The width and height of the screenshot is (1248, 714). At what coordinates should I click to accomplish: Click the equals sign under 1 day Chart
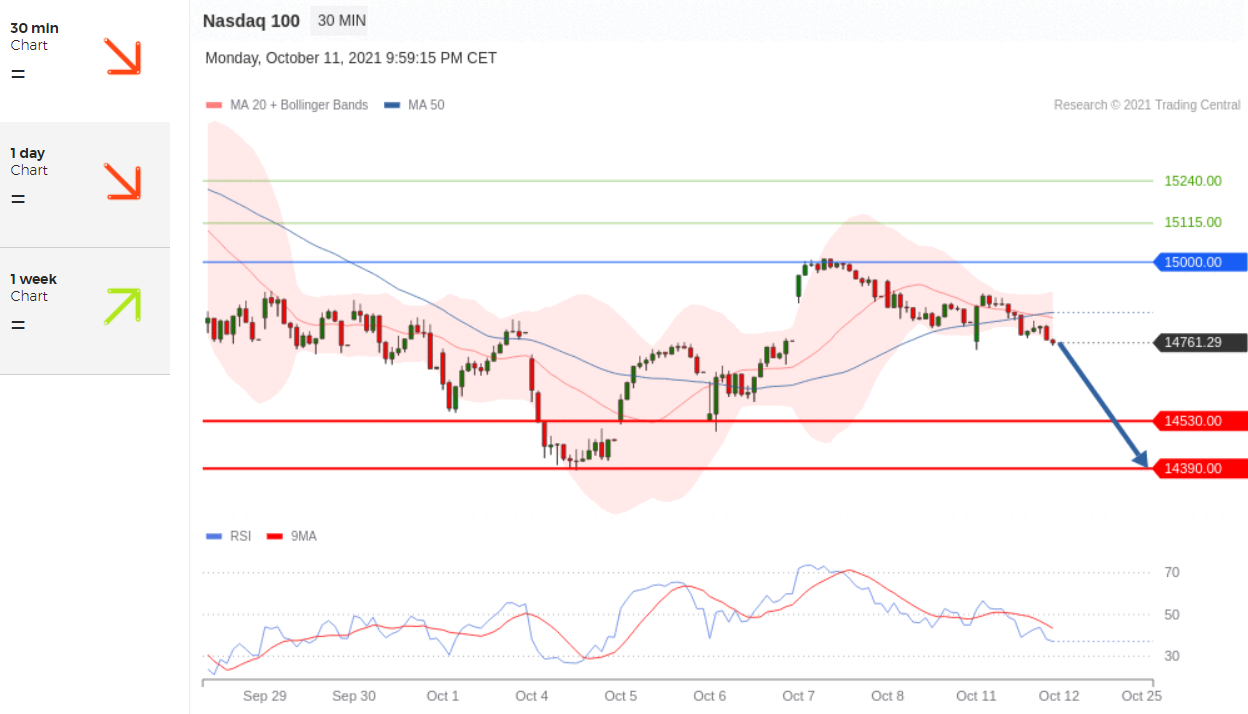[x=18, y=199]
